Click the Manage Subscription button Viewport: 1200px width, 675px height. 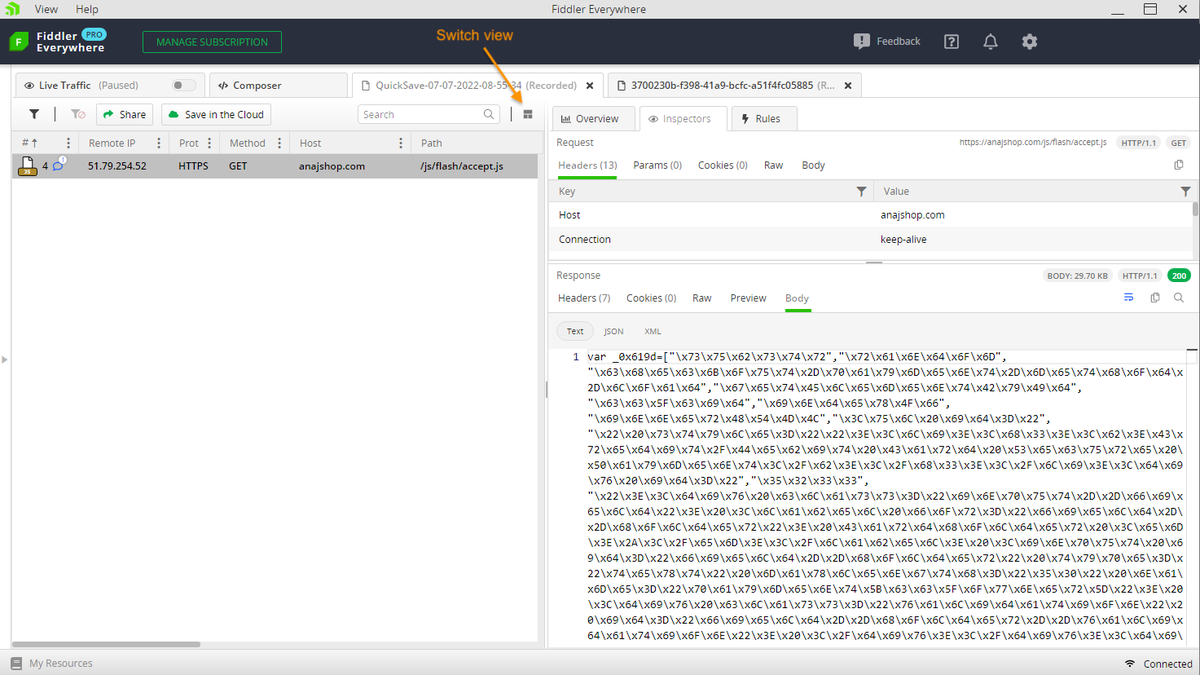click(212, 42)
